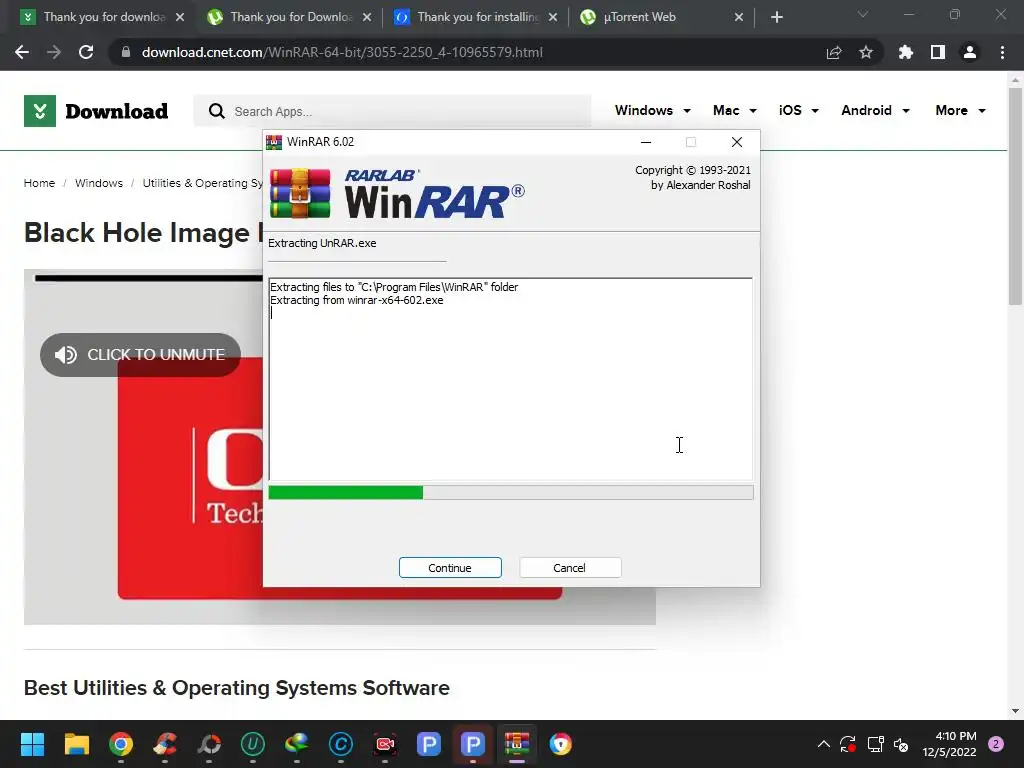The height and width of the screenshot is (768, 1024).
Task: Show hidden system tray icons
Action: click(824, 744)
